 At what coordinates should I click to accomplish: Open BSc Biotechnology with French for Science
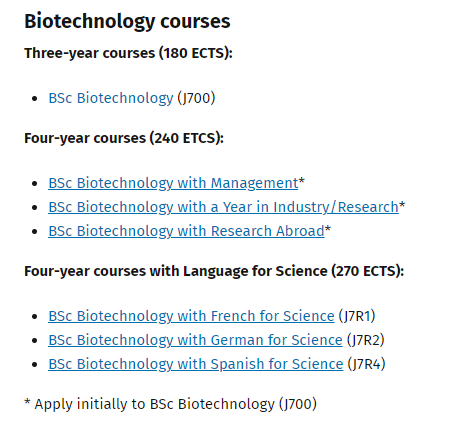pyautogui.click(x=191, y=316)
